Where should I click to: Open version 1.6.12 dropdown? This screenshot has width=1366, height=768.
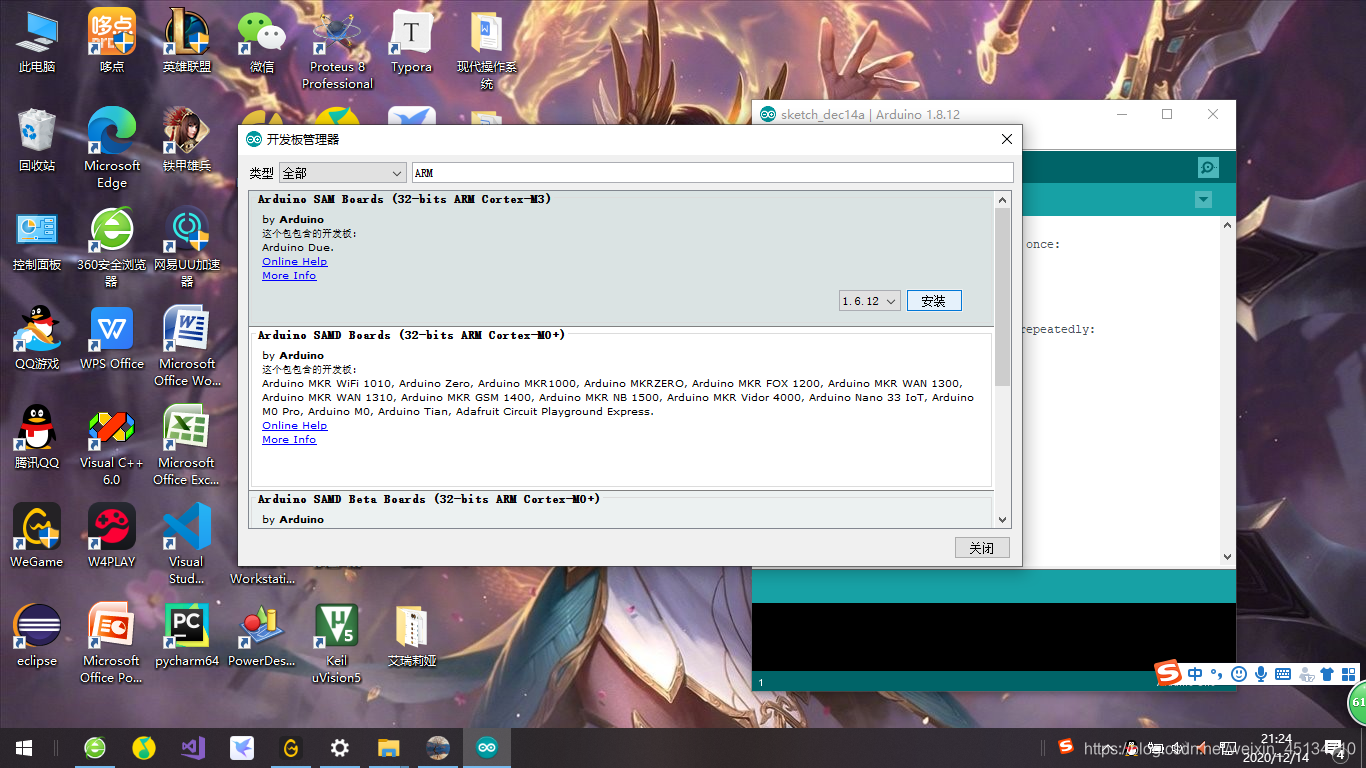pyautogui.click(x=870, y=301)
